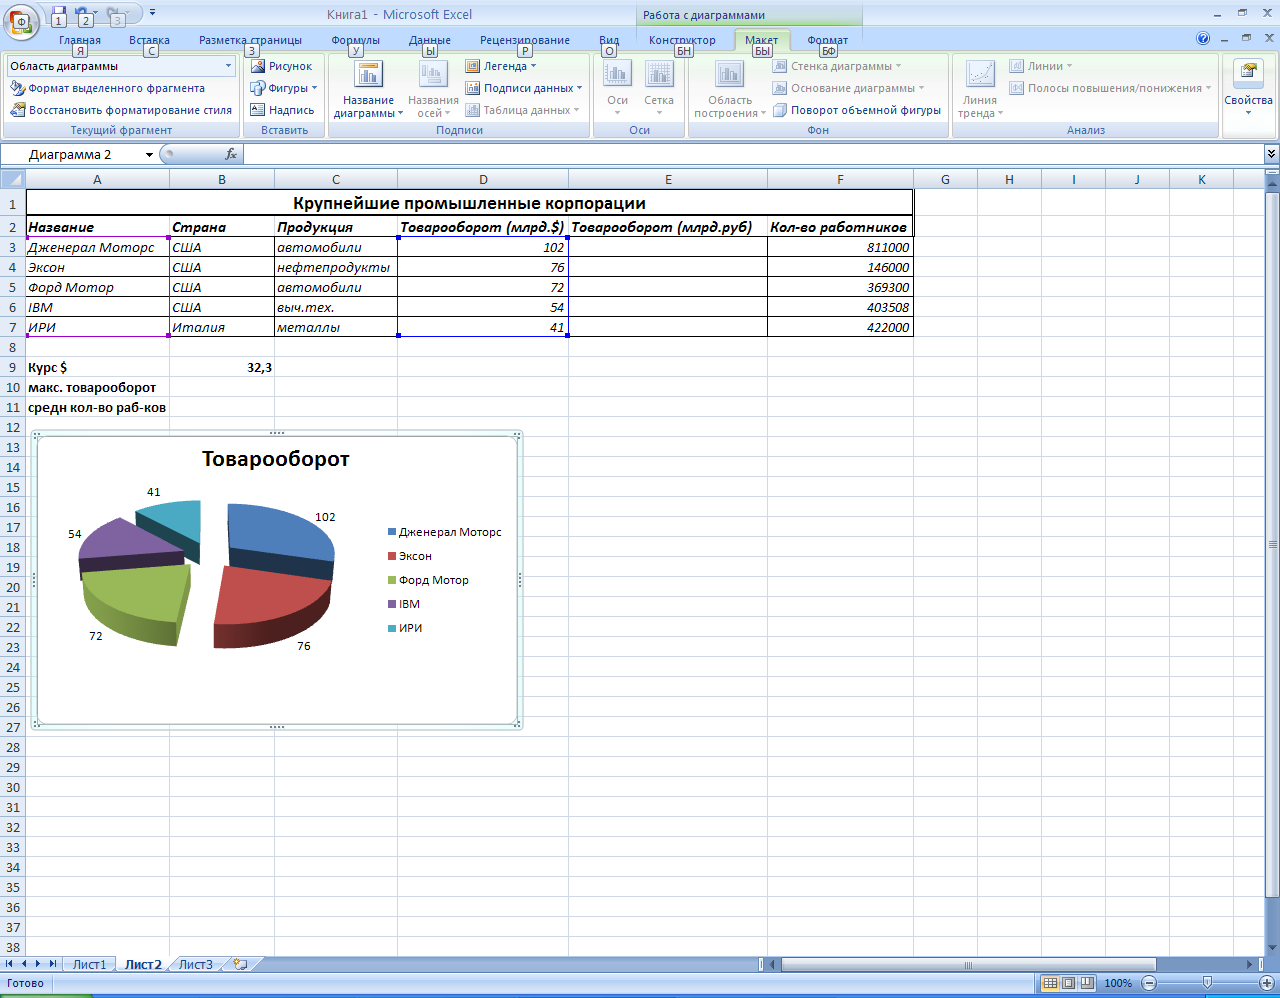Click the horizontal scrollbar thumb
1280x998 pixels.
[968, 965]
